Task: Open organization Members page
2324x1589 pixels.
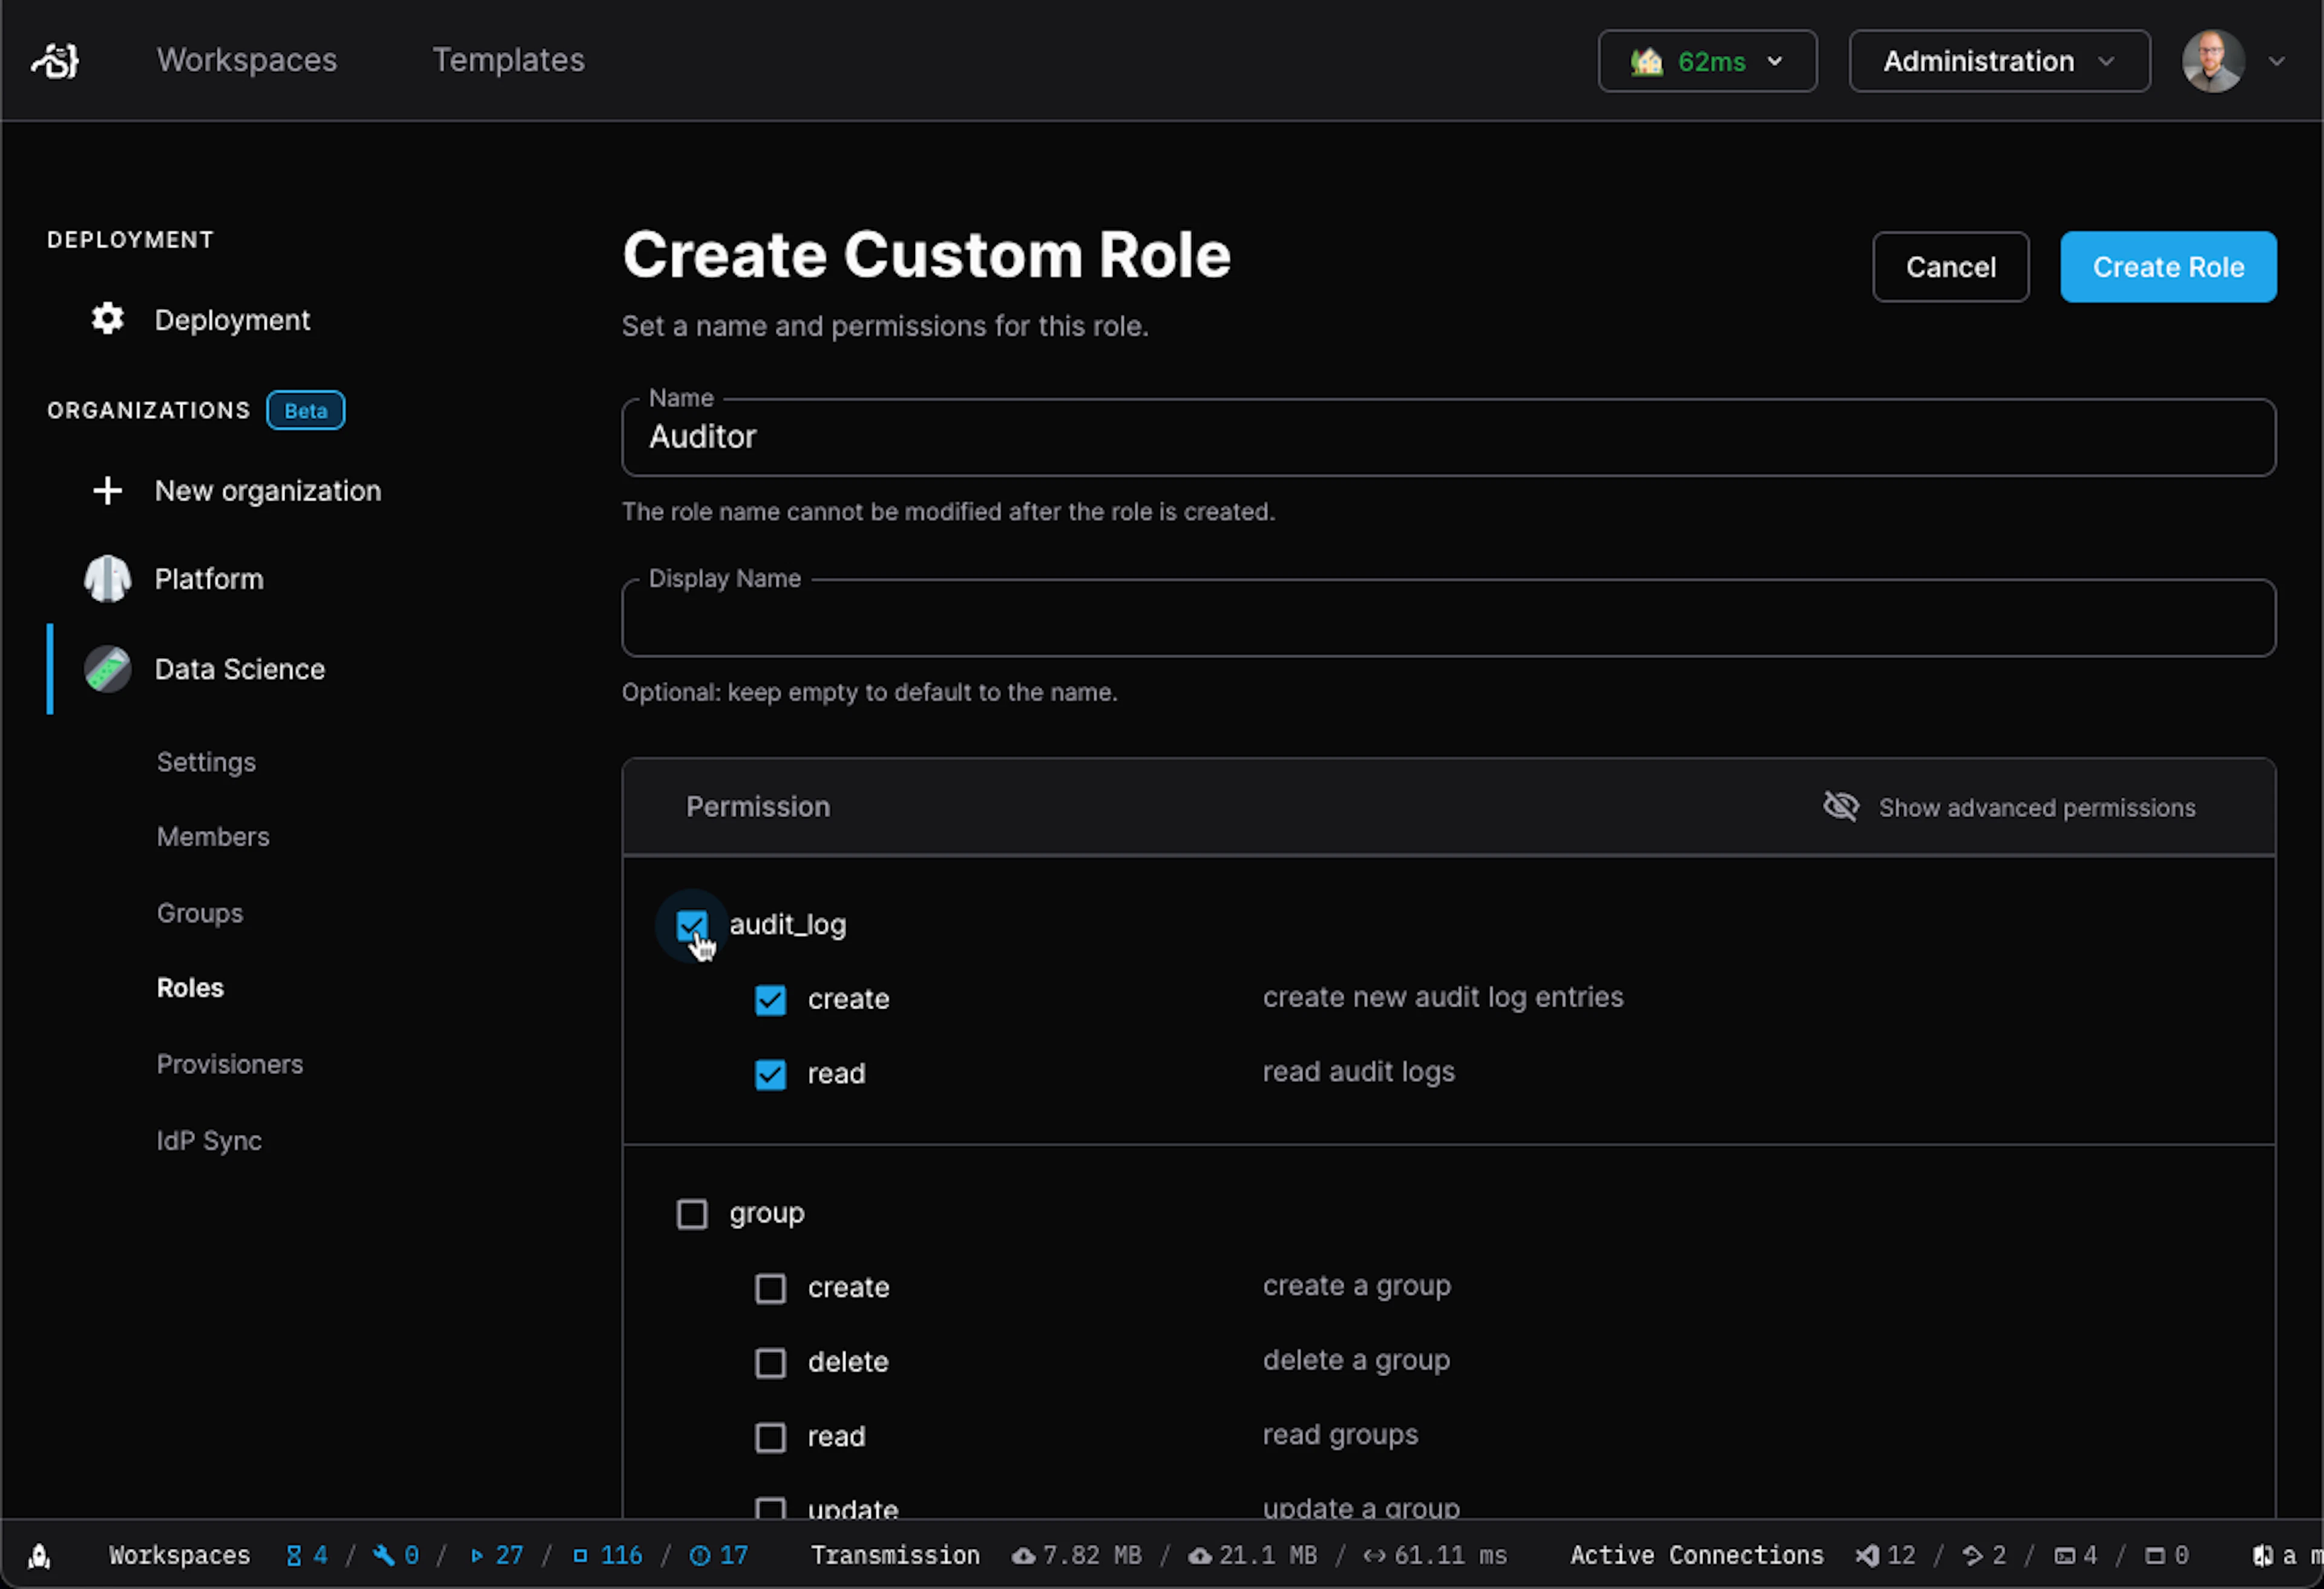Action: pos(213,837)
